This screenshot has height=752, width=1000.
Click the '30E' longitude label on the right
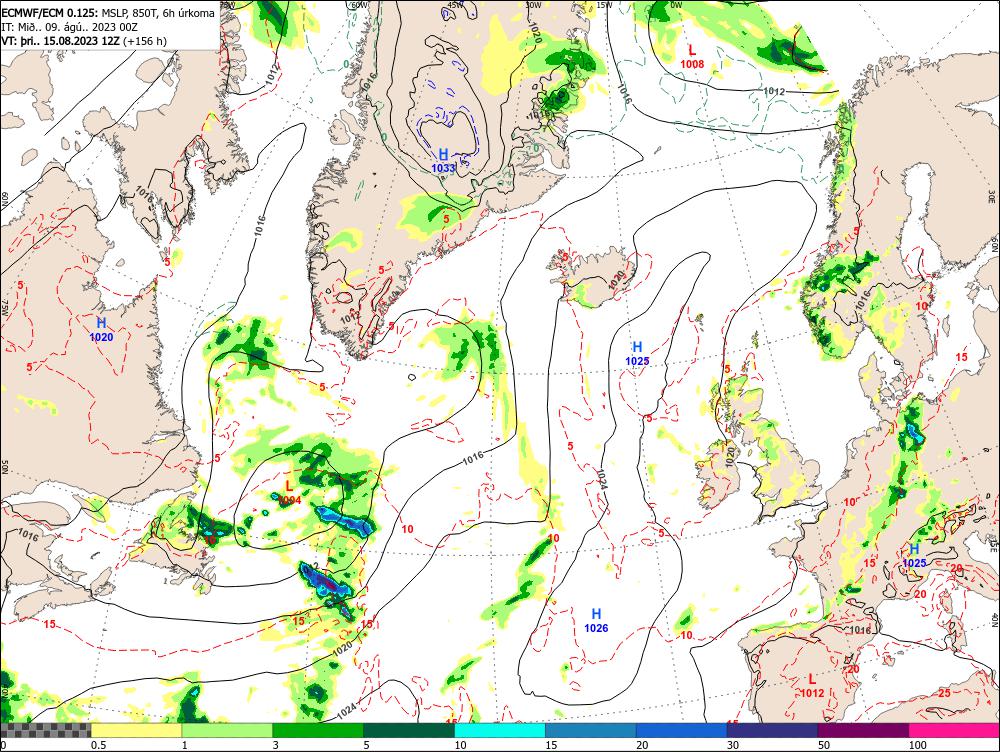[x=992, y=195]
